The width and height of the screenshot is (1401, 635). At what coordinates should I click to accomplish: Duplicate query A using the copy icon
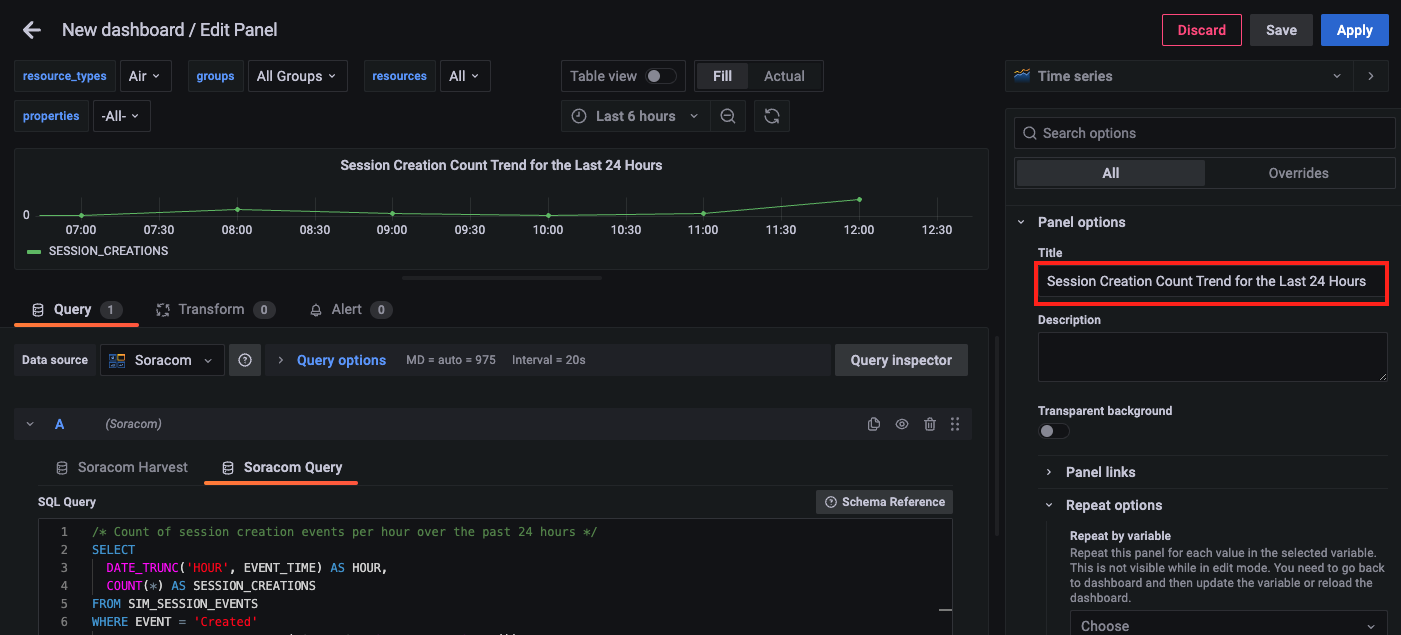(x=873, y=423)
